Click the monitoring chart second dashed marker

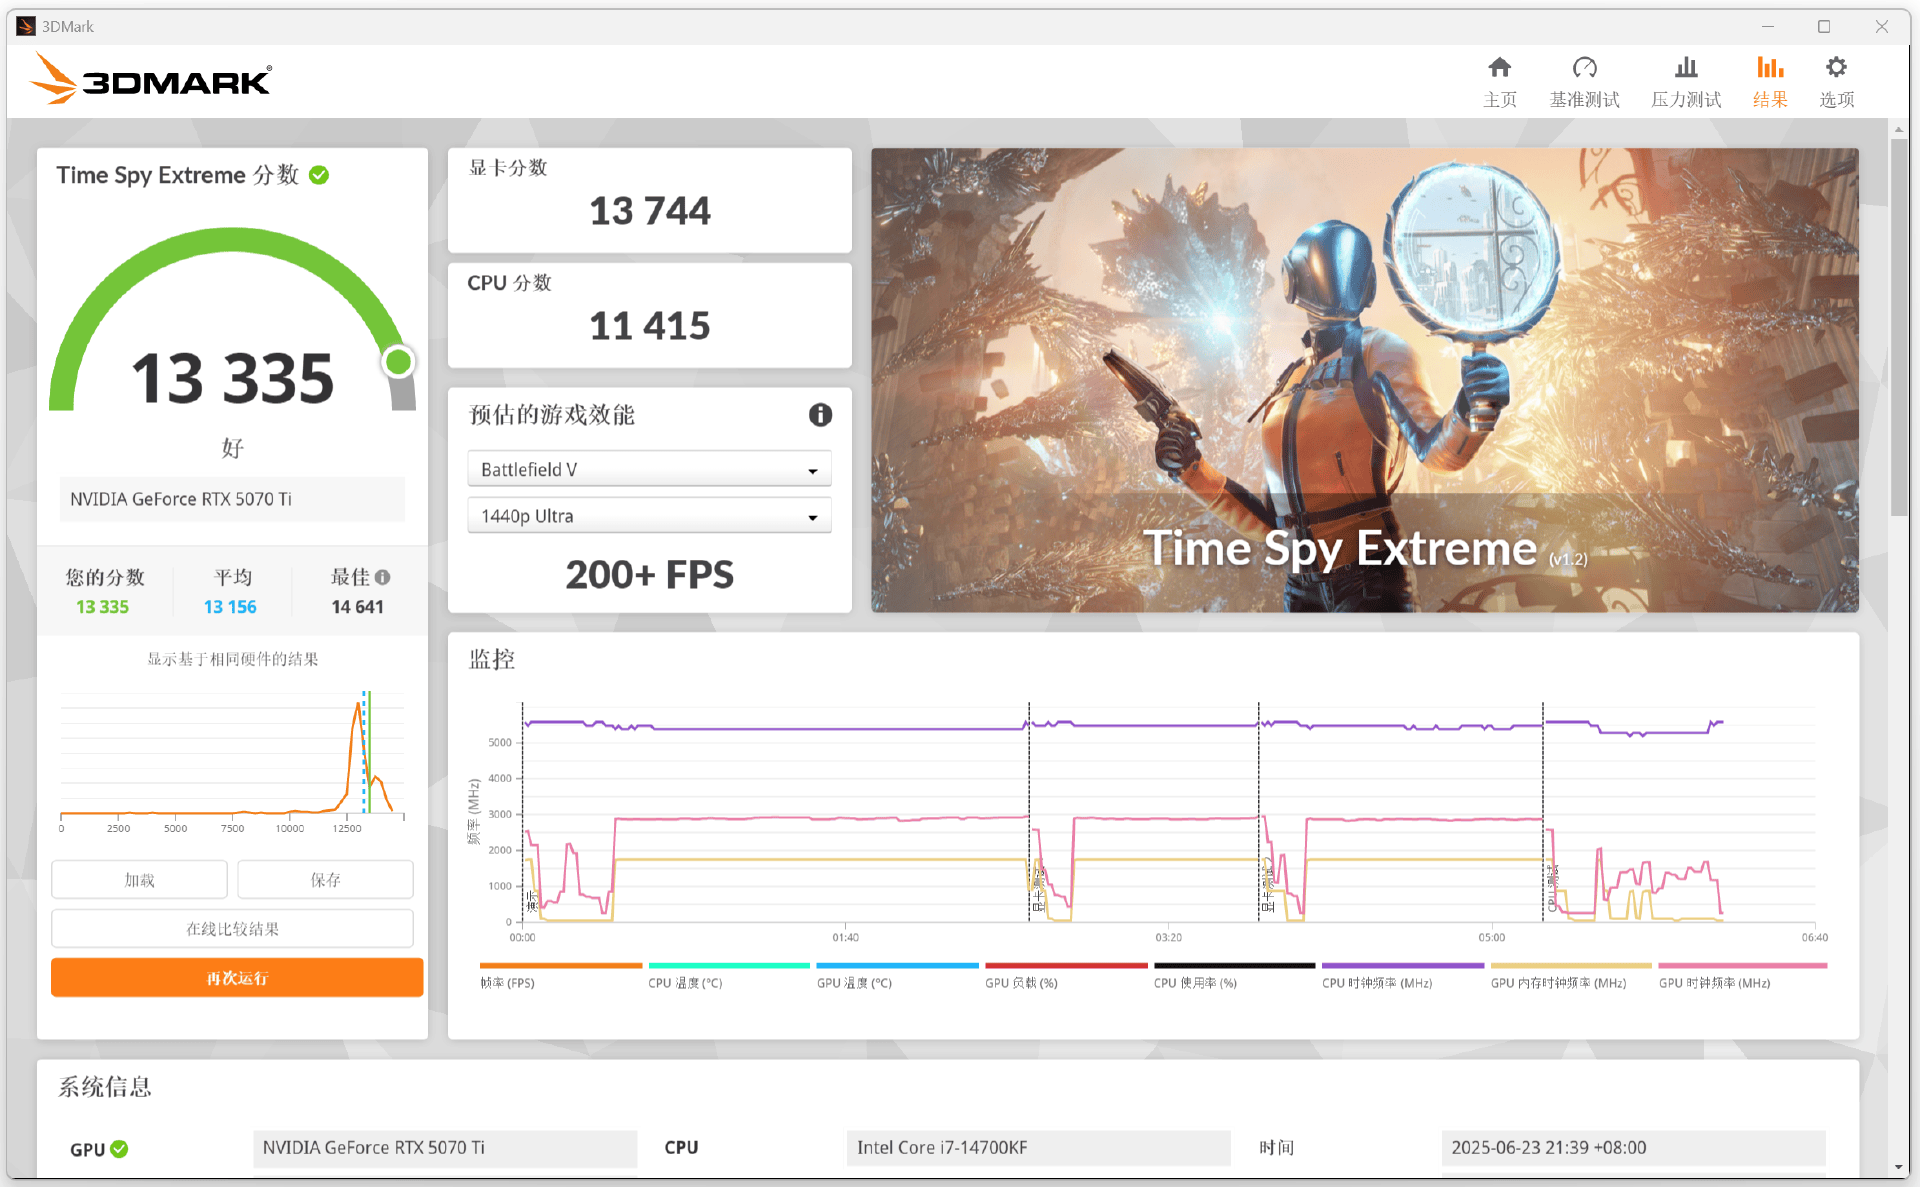click(1029, 810)
